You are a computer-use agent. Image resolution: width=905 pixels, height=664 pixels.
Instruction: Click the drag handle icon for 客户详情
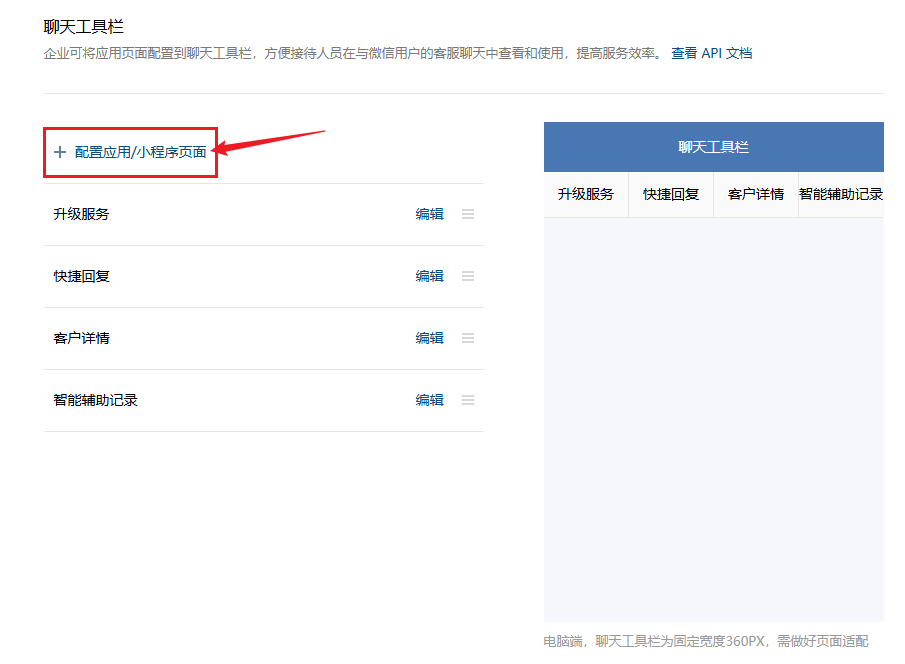click(x=468, y=338)
